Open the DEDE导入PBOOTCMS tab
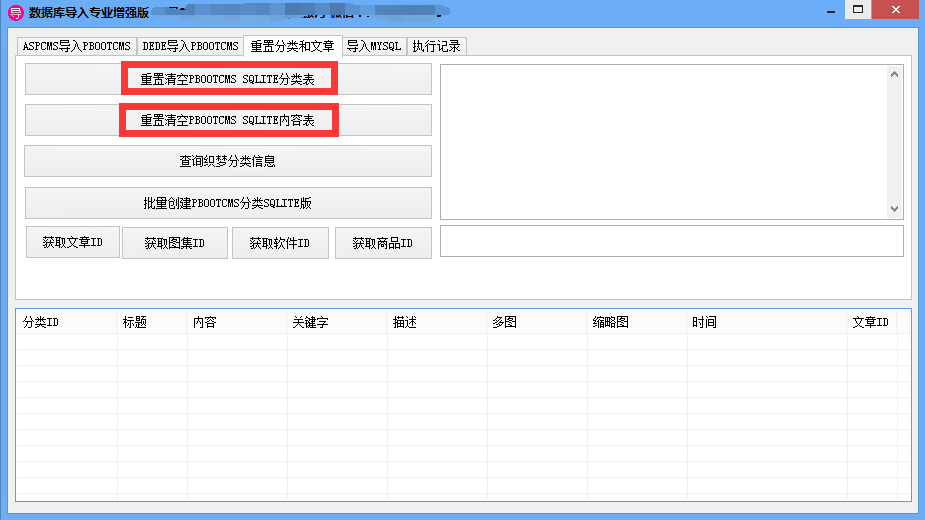This screenshot has height=520, width=925. point(190,46)
